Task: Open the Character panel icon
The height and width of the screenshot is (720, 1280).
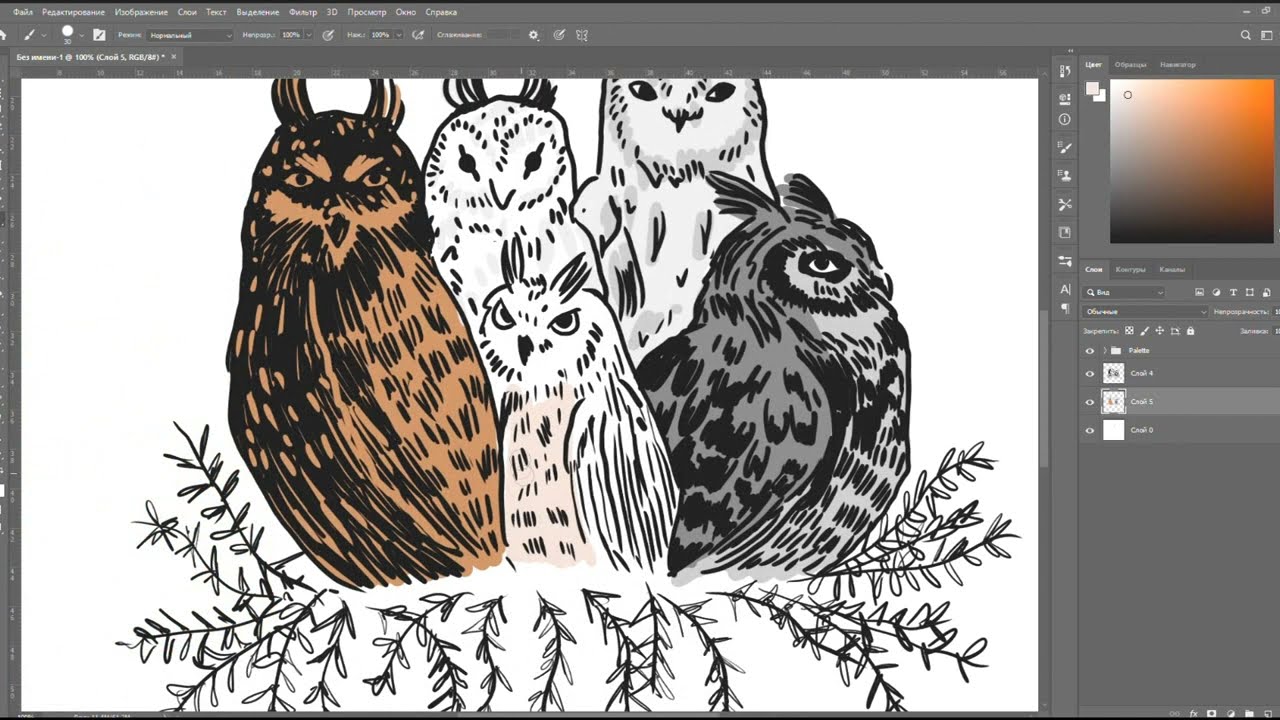Action: [1065, 289]
